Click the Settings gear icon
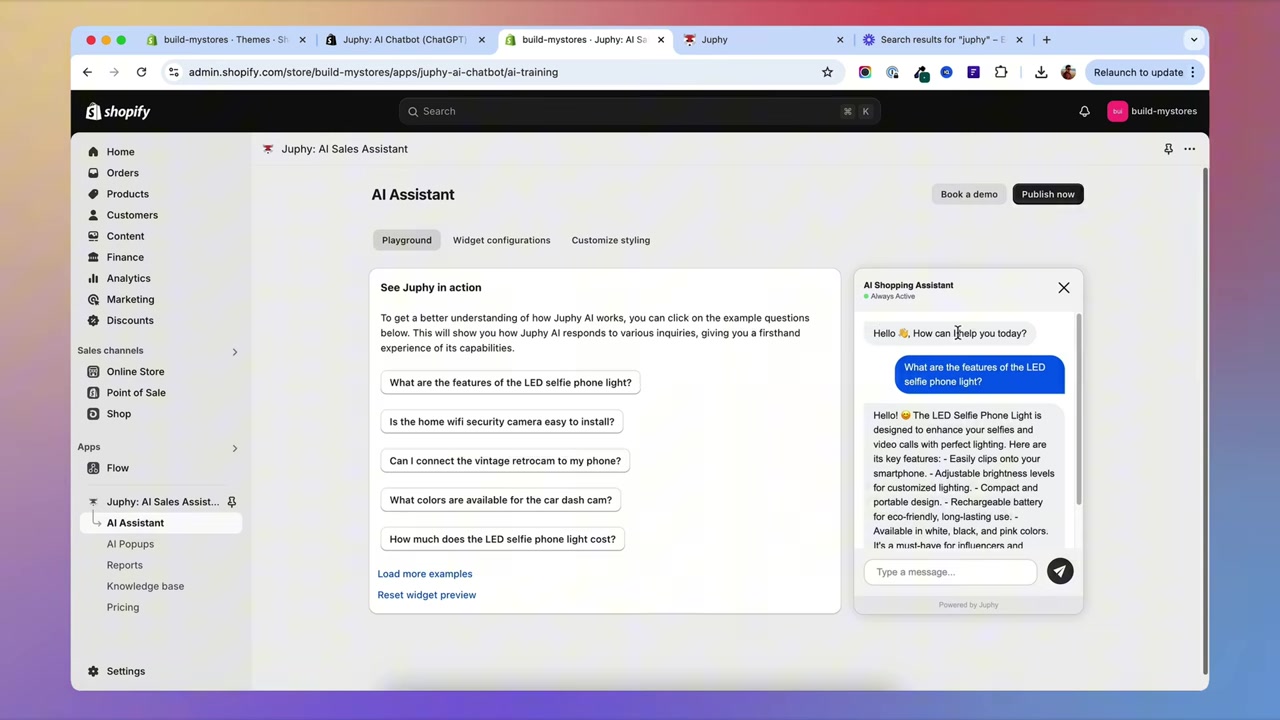Image resolution: width=1280 pixels, height=720 pixels. 93,671
